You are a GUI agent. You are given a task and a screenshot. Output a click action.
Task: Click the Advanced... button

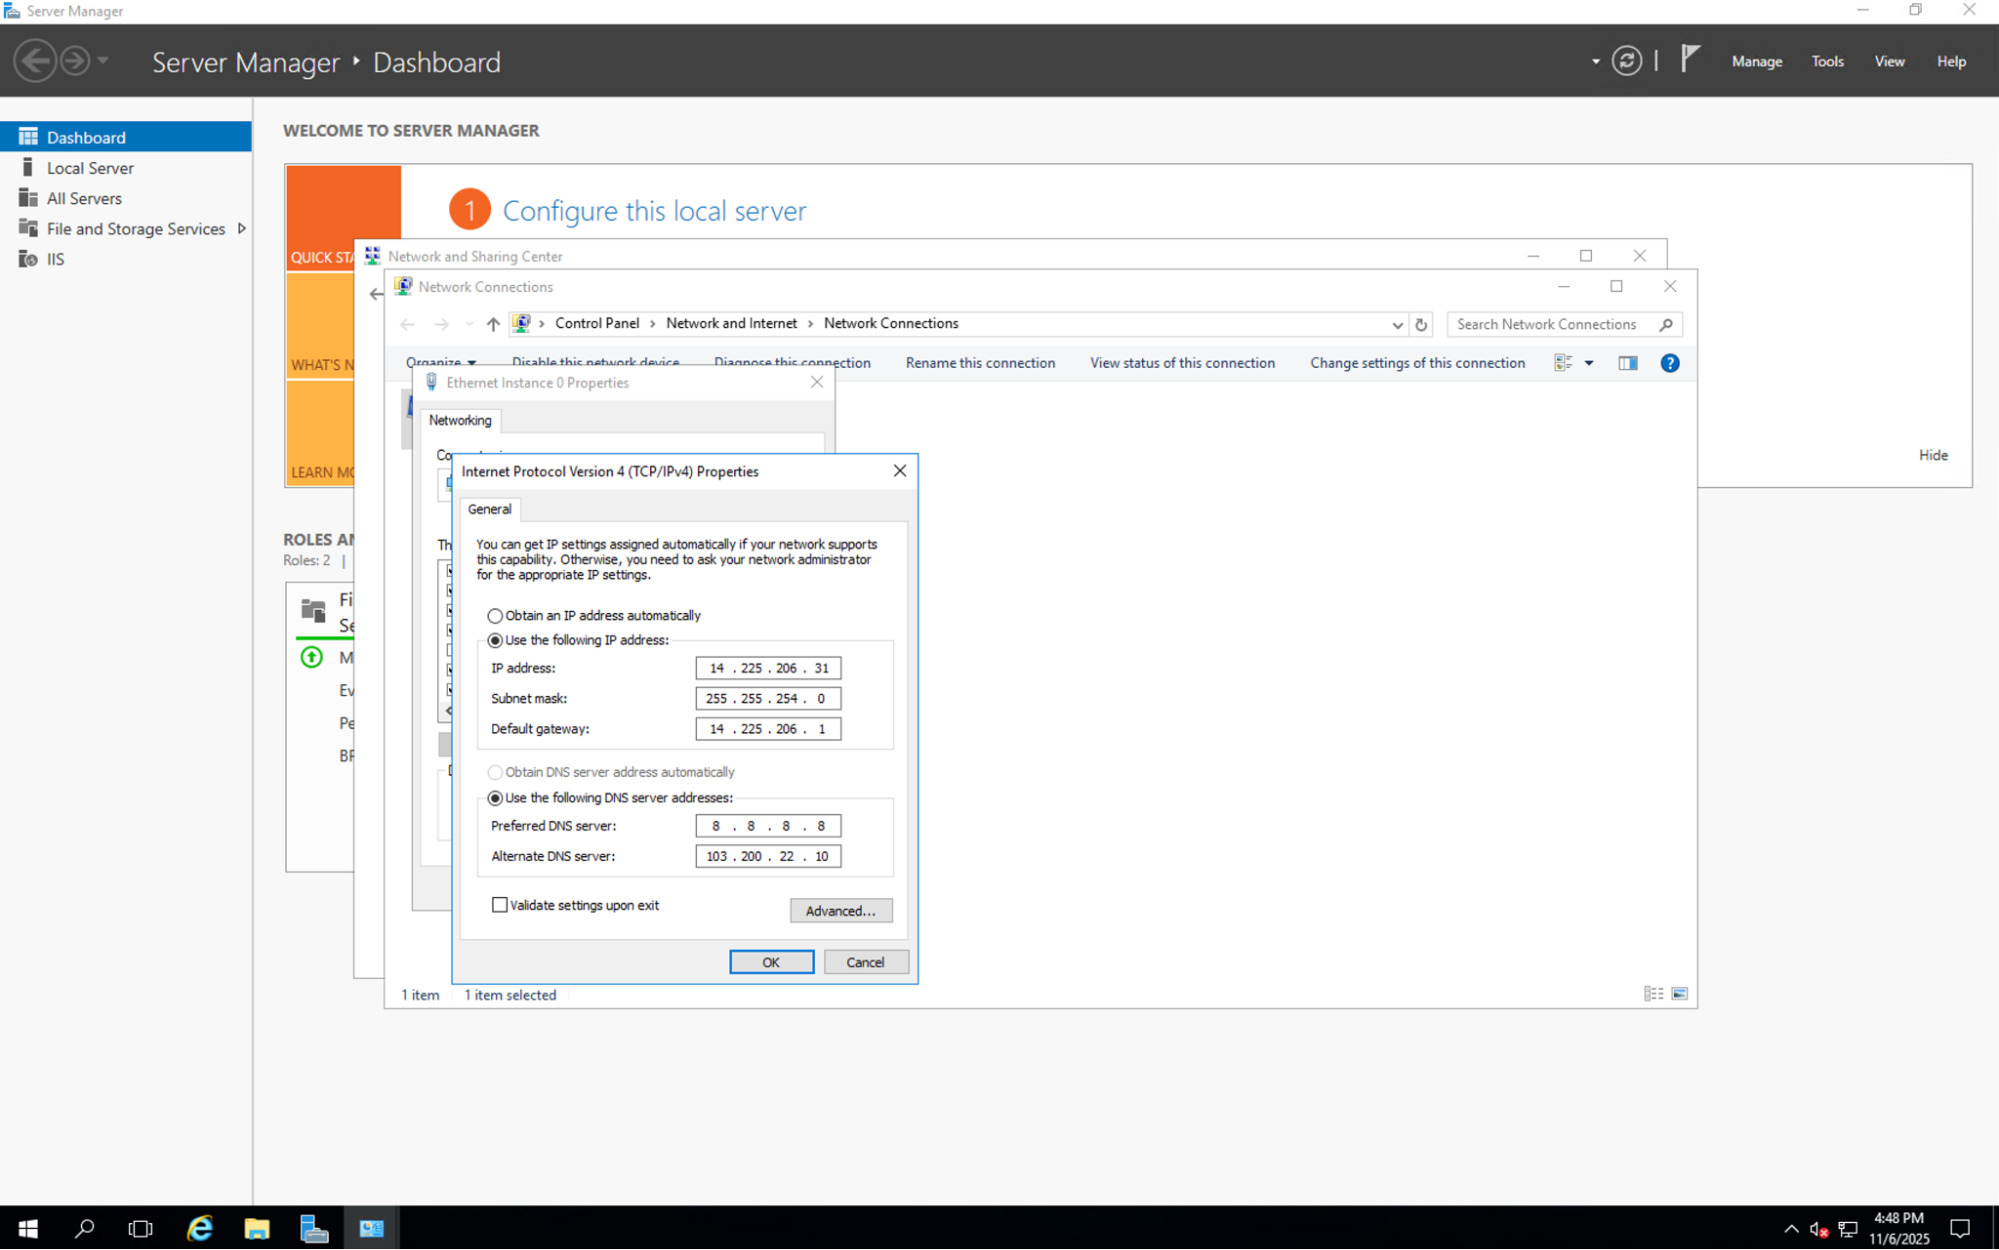click(840, 911)
